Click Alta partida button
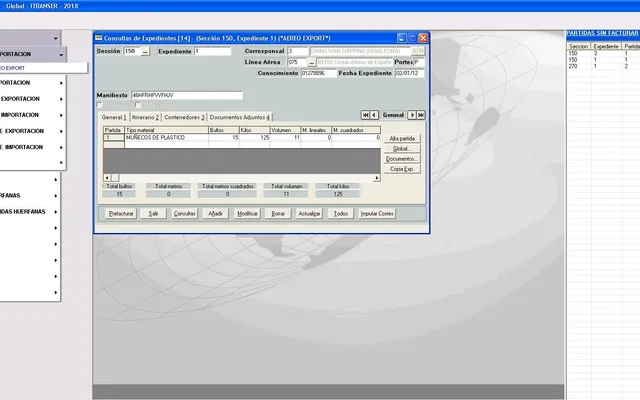640x400 pixels. [402, 139]
